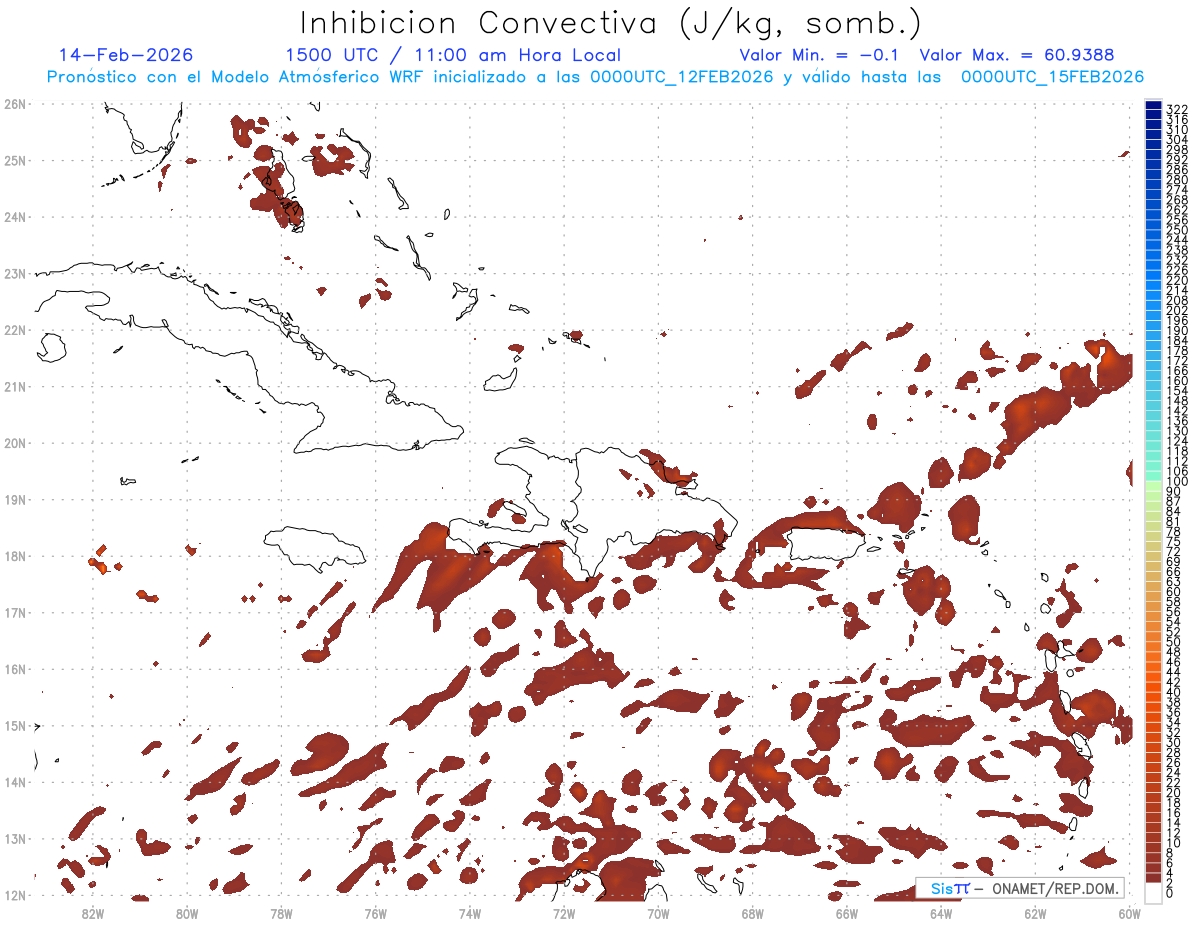1200x927 pixels.
Task: Click the 'Modelo Atmosferico WRF' forecast text
Action: point(317,77)
